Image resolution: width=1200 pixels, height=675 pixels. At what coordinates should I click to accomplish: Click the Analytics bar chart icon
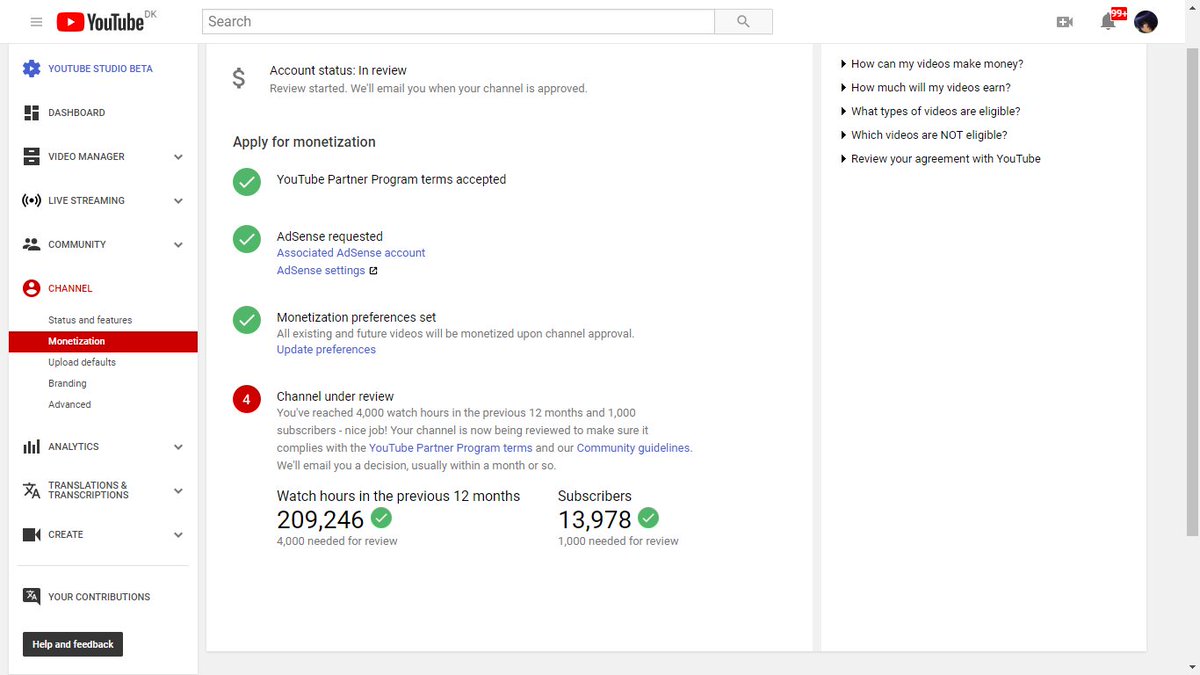click(31, 447)
